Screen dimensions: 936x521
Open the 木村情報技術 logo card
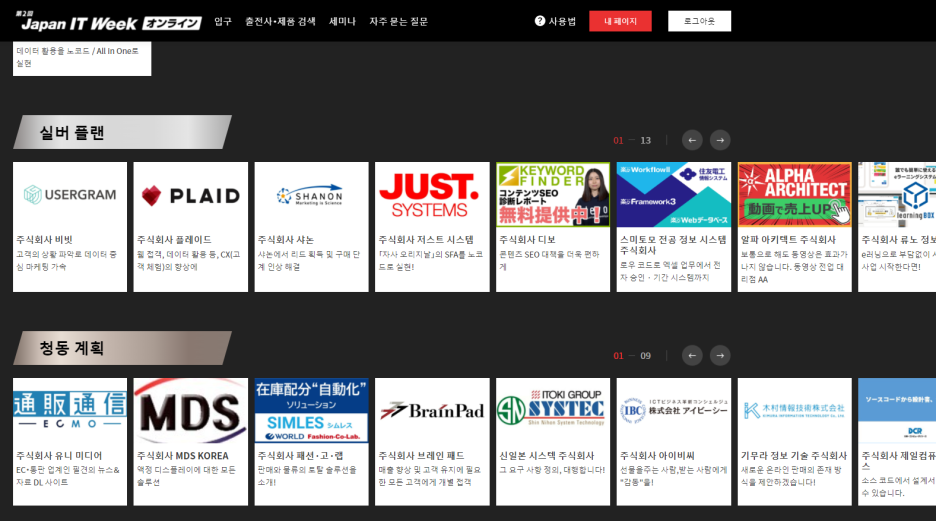[x=795, y=411]
